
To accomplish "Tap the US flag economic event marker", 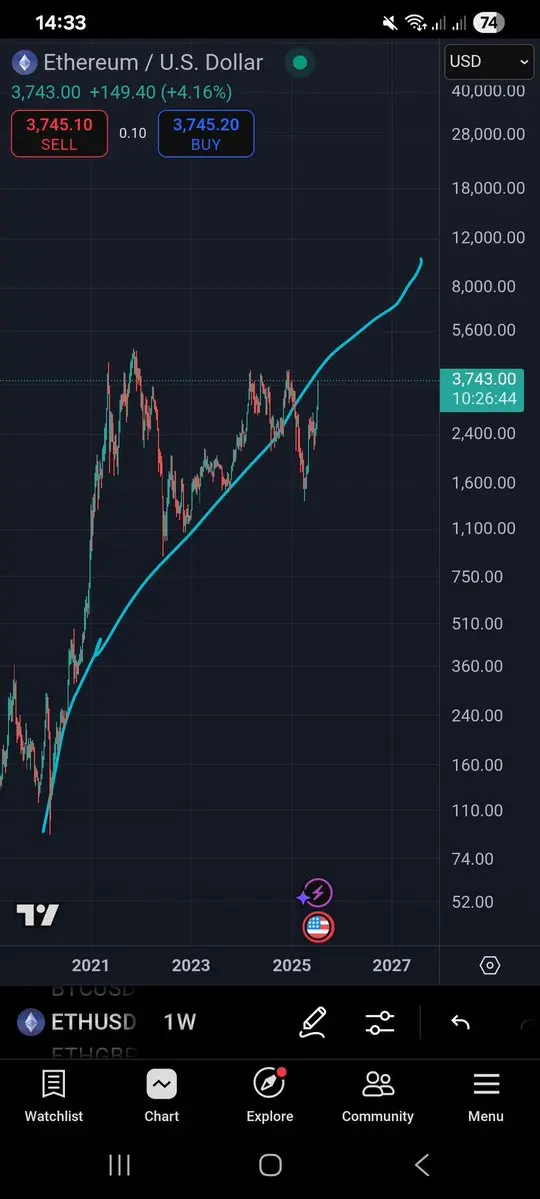I will coord(318,927).
